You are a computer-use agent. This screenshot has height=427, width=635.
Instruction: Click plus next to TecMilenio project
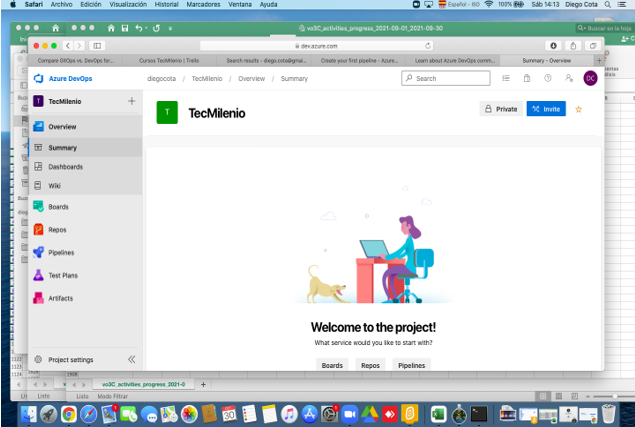[x=132, y=101]
